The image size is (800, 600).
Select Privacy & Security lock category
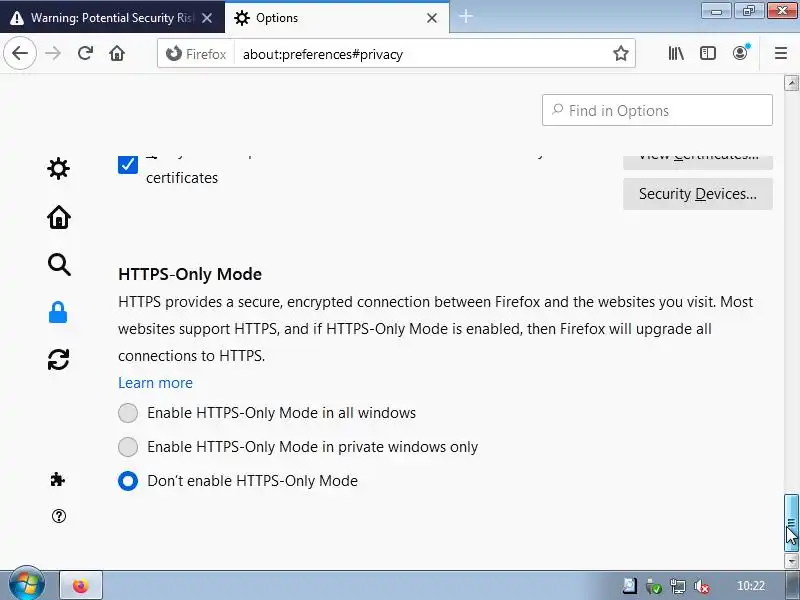pos(58,312)
